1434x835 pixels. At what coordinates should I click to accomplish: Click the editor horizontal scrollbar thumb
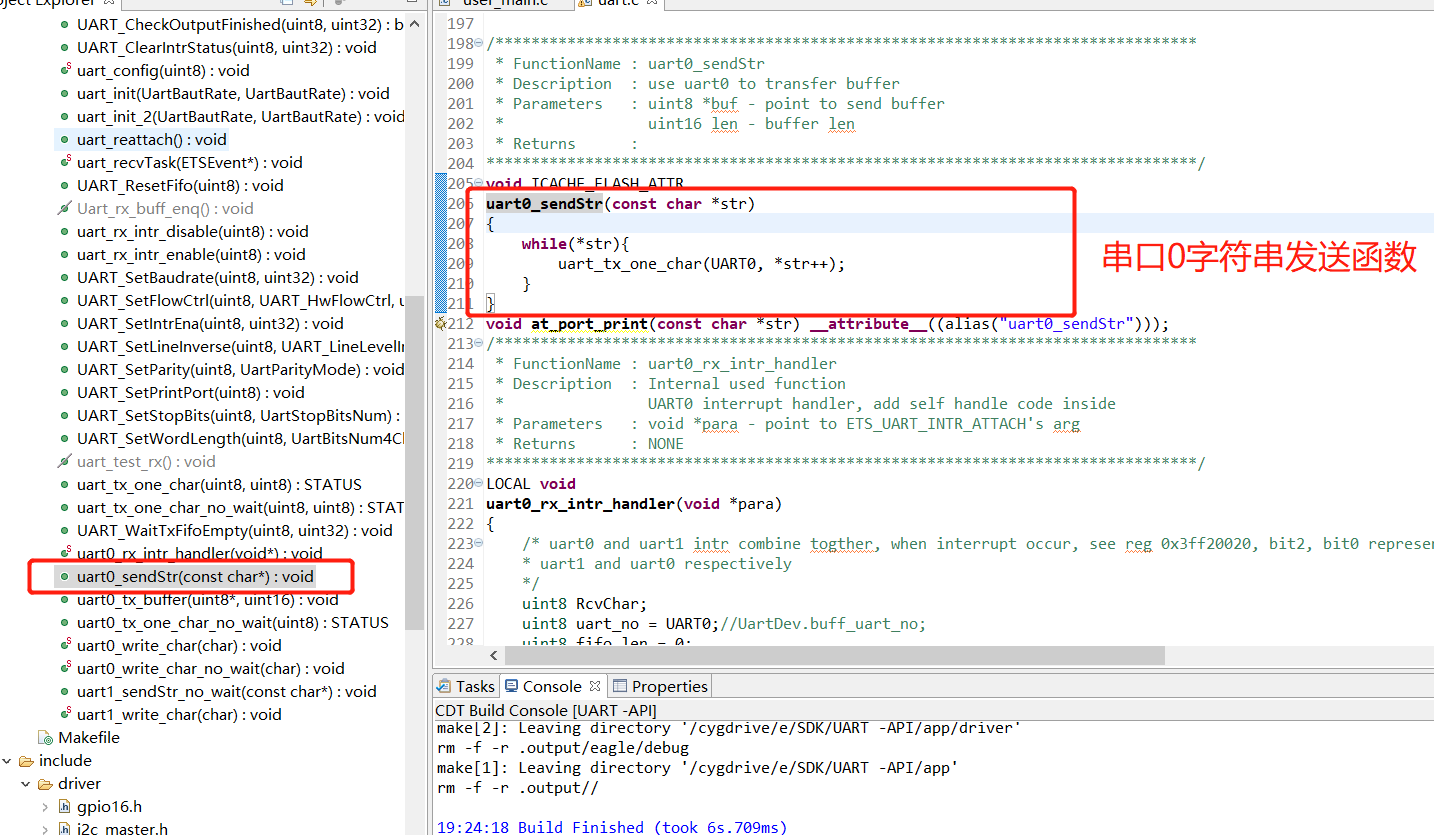point(835,655)
